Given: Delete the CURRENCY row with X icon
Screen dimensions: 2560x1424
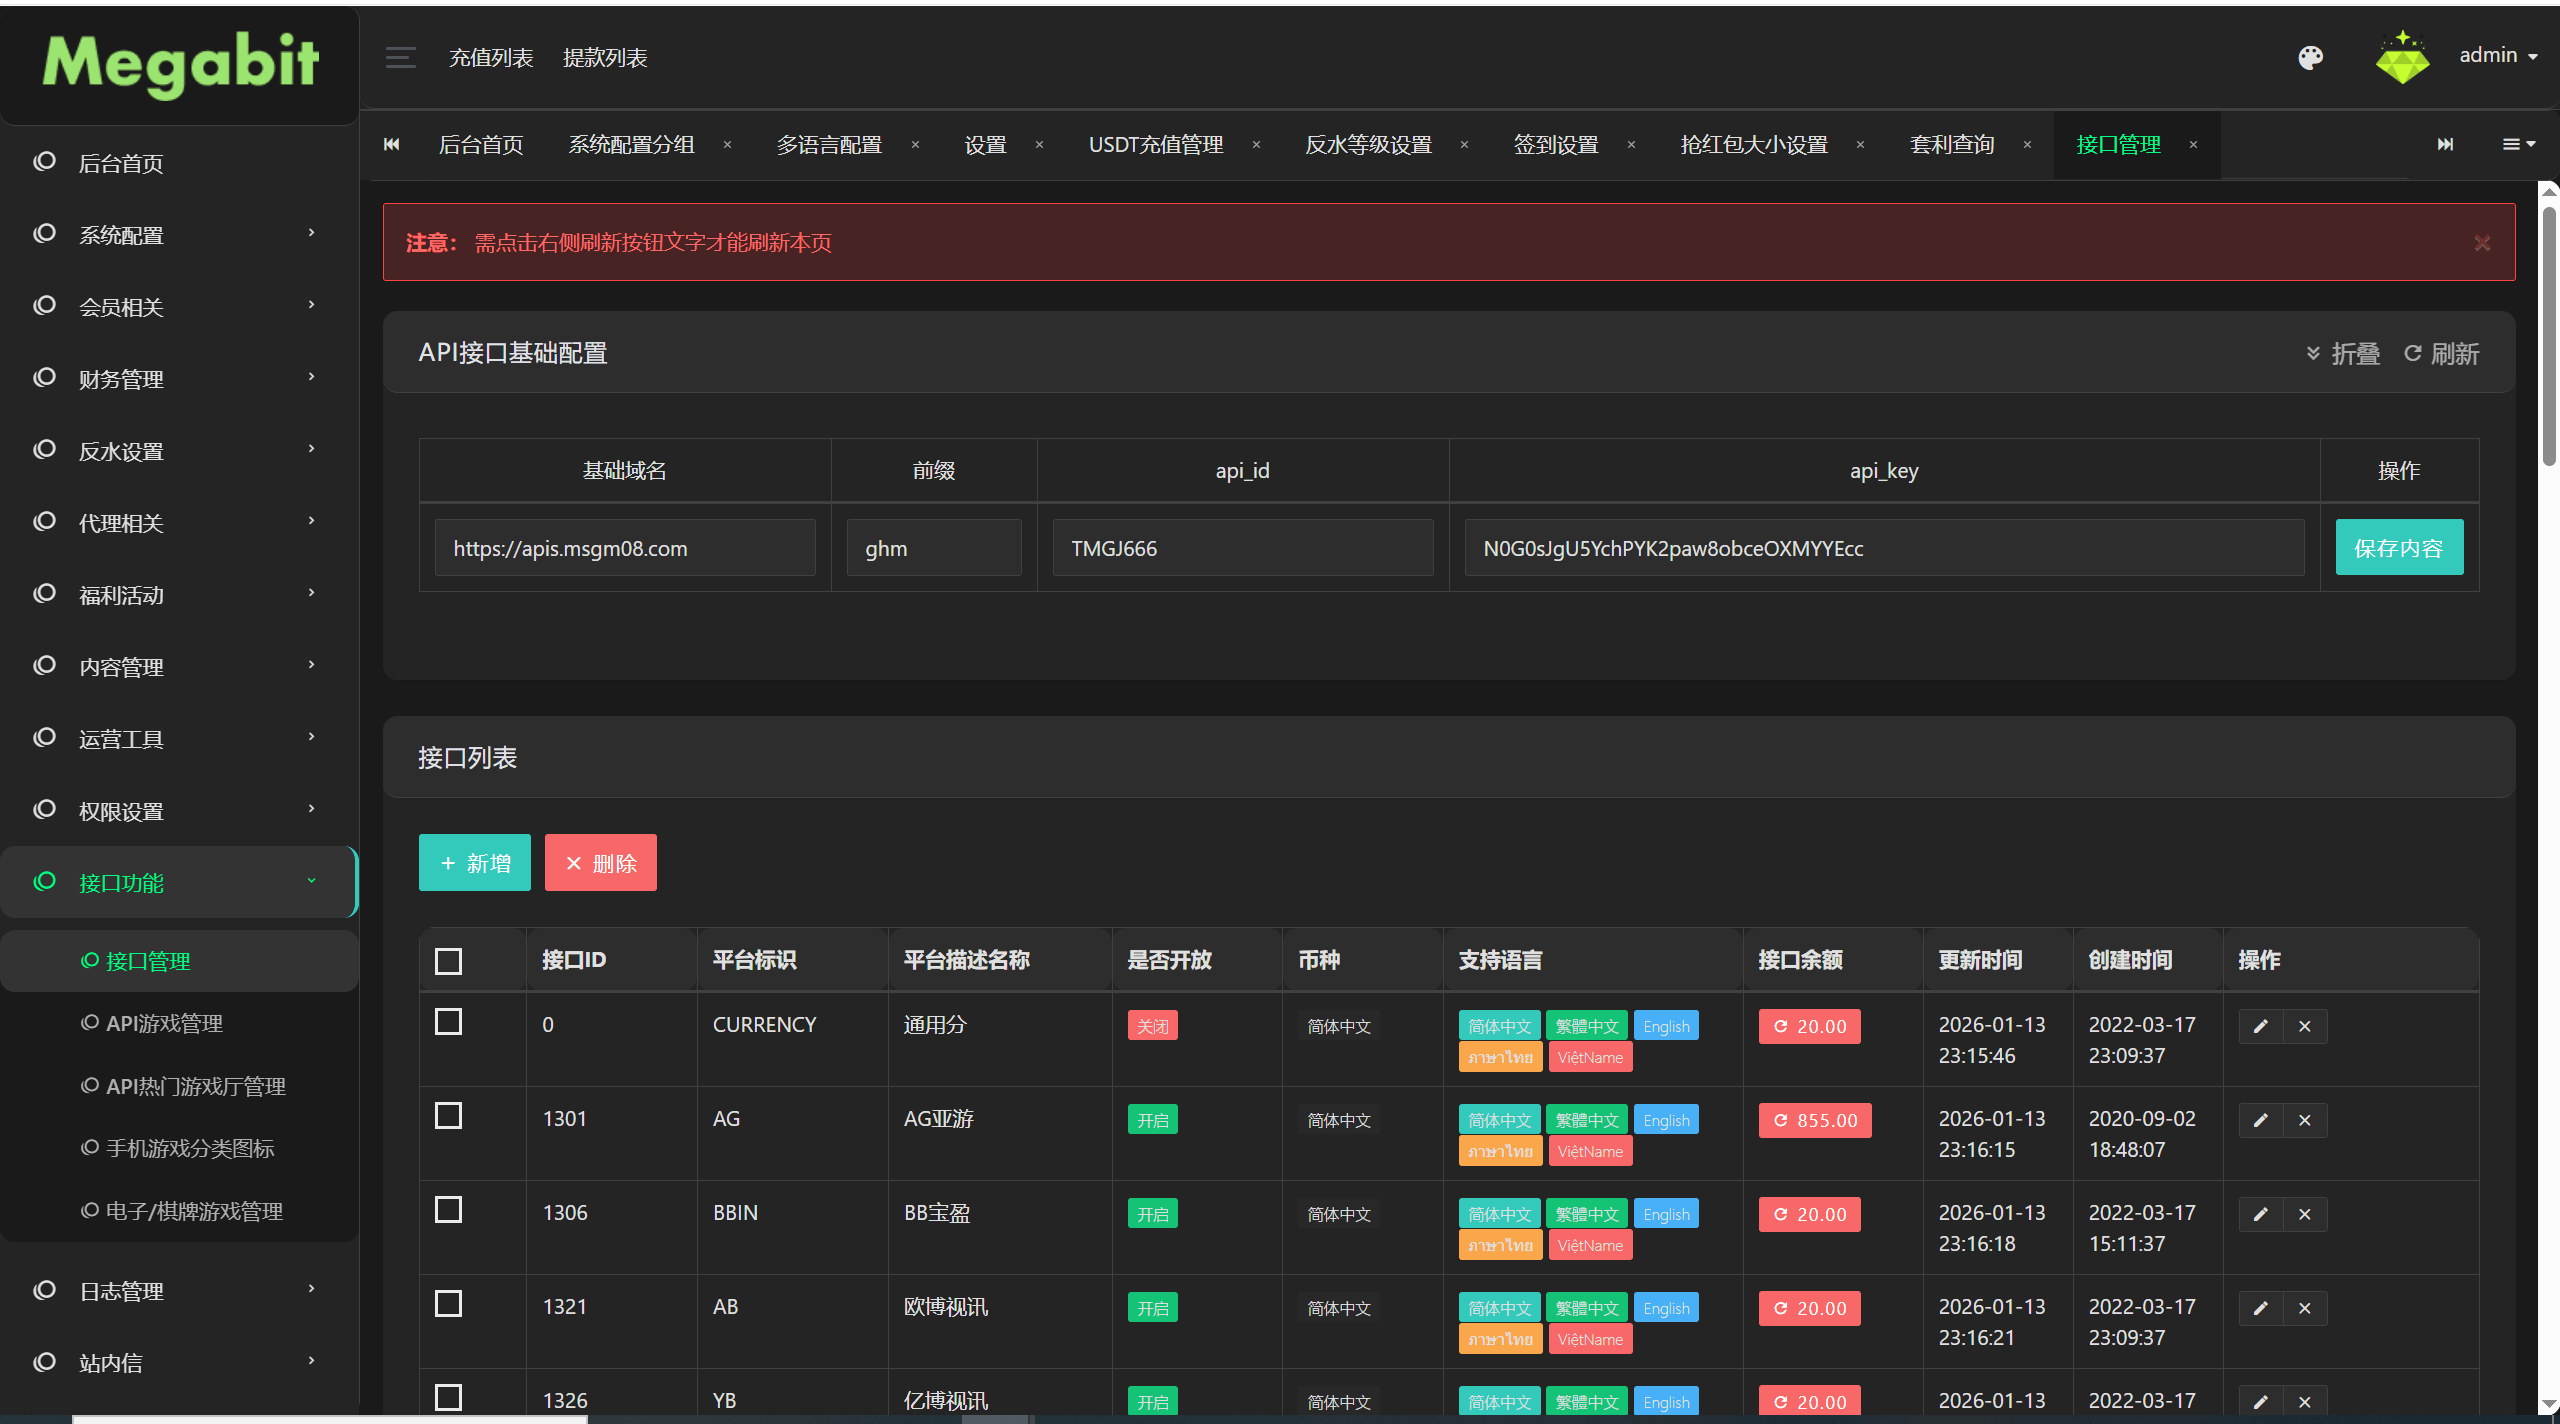Looking at the screenshot, I should point(2305,1026).
